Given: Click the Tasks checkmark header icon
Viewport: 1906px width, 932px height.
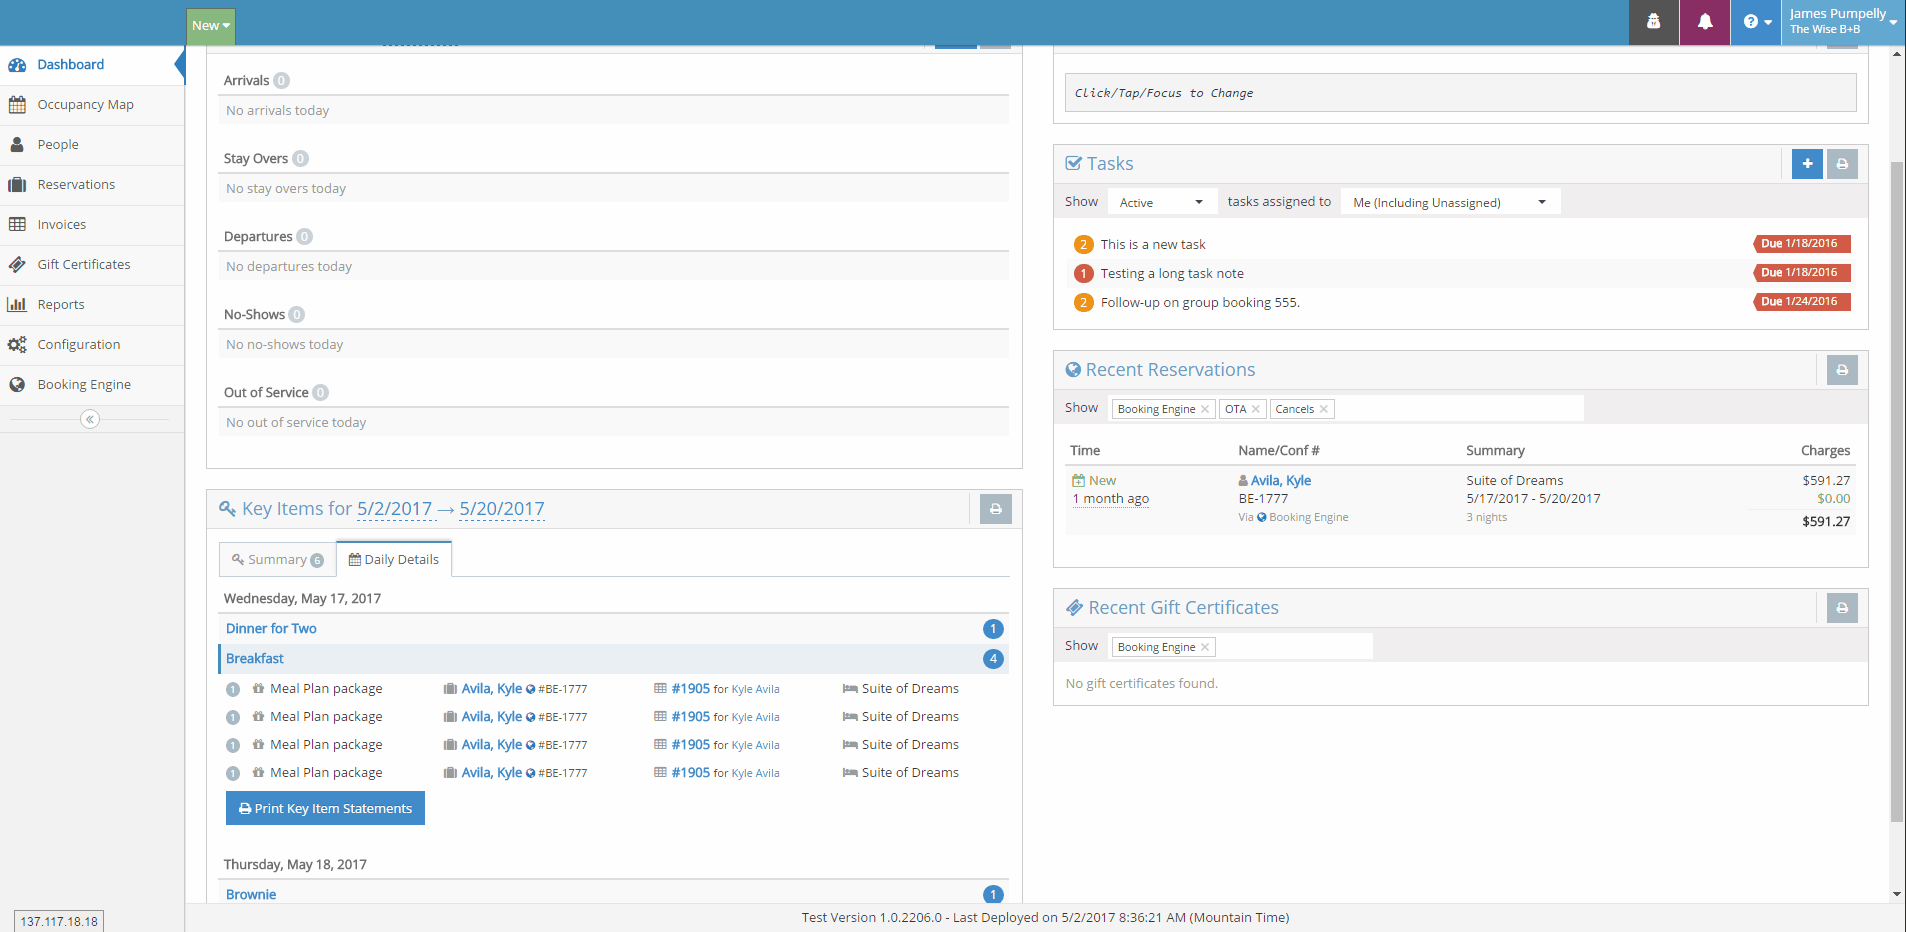Looking at the screenshot, I should (1074, 163).
